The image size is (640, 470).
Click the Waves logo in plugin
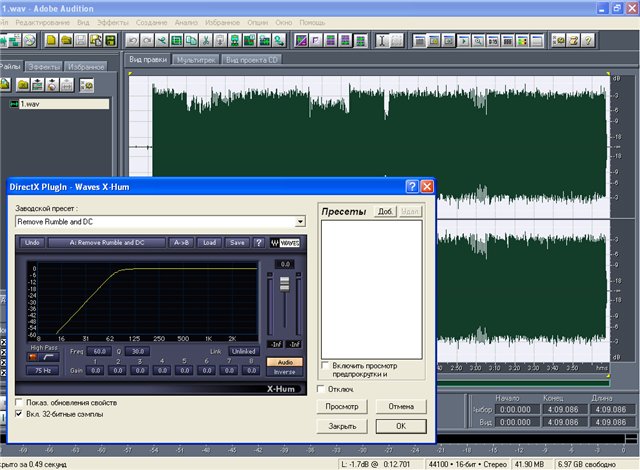(x=283, y=242)
